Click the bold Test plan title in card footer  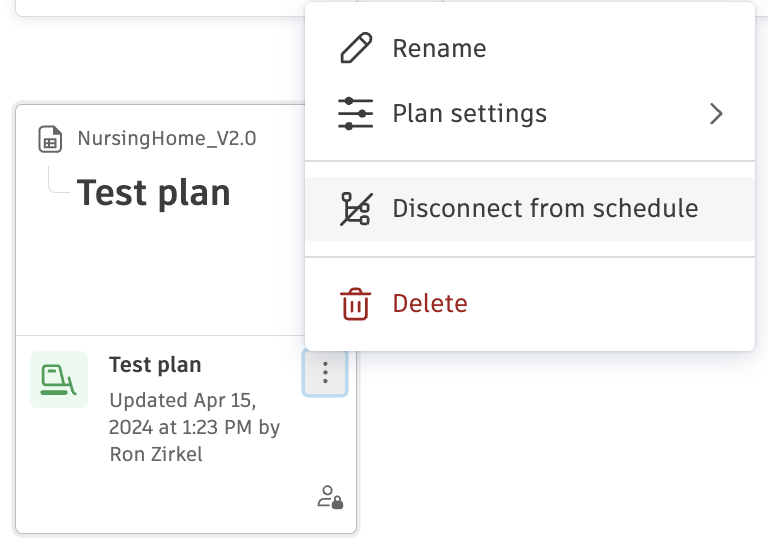(155, 365)
